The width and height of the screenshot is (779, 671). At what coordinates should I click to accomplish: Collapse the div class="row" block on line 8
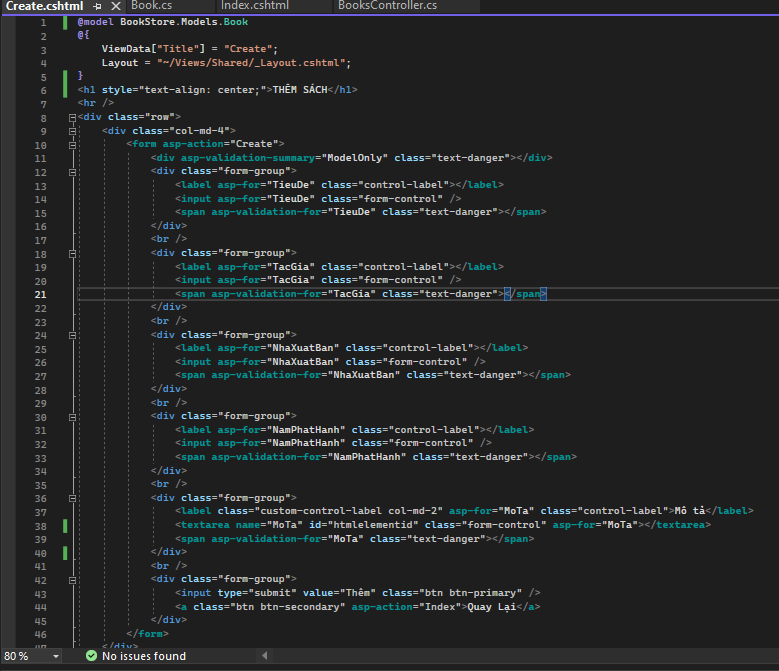coord(72,117)
